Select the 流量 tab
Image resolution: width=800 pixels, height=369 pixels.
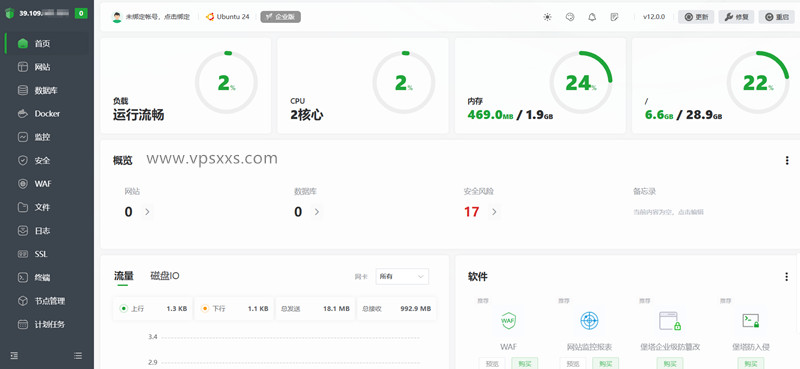(x=123, y=276)
